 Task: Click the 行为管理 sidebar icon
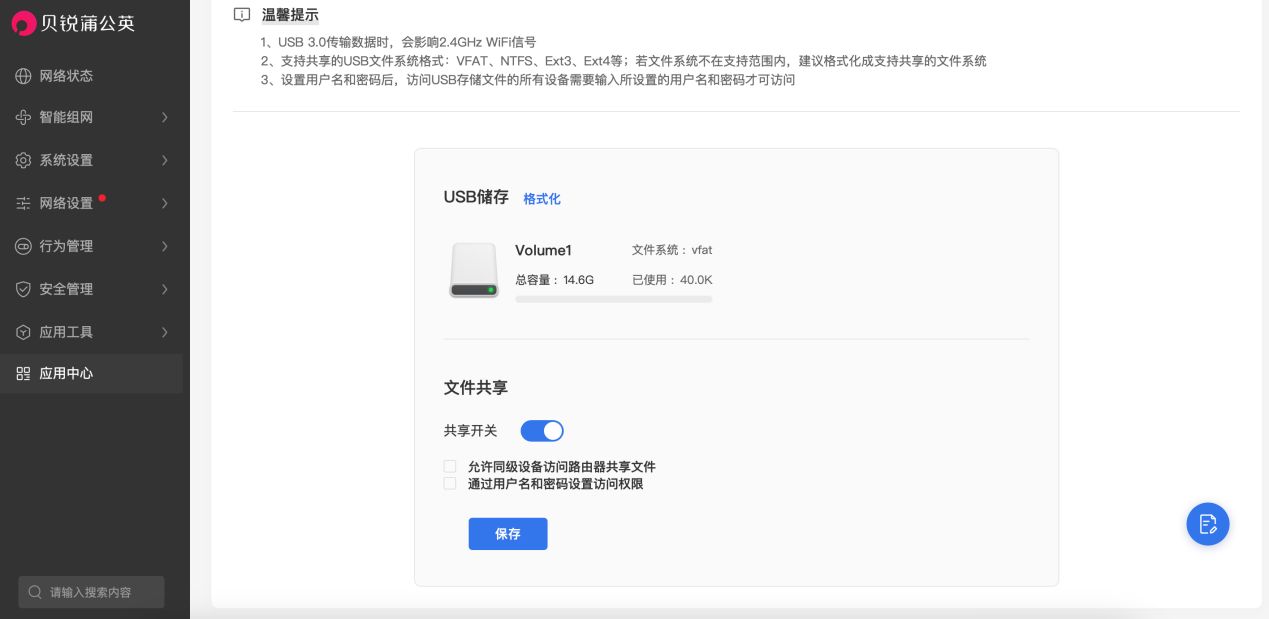23,246
